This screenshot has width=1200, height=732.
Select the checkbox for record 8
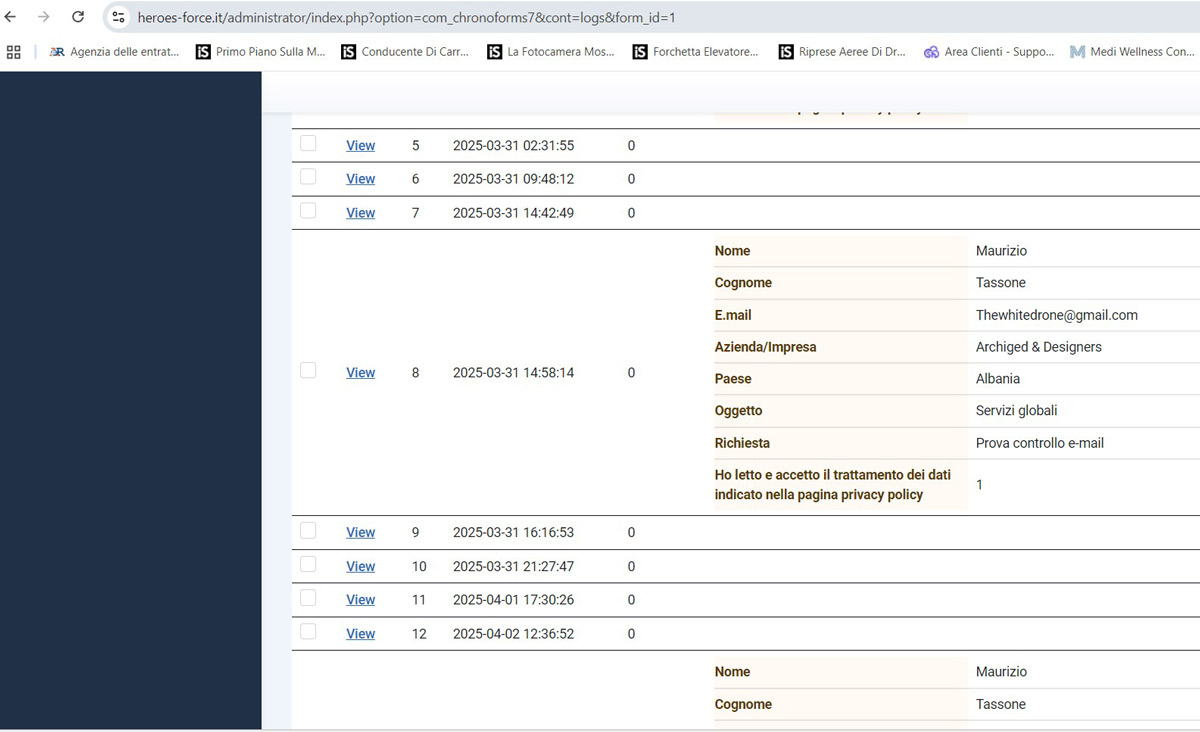tap(308, 371)
